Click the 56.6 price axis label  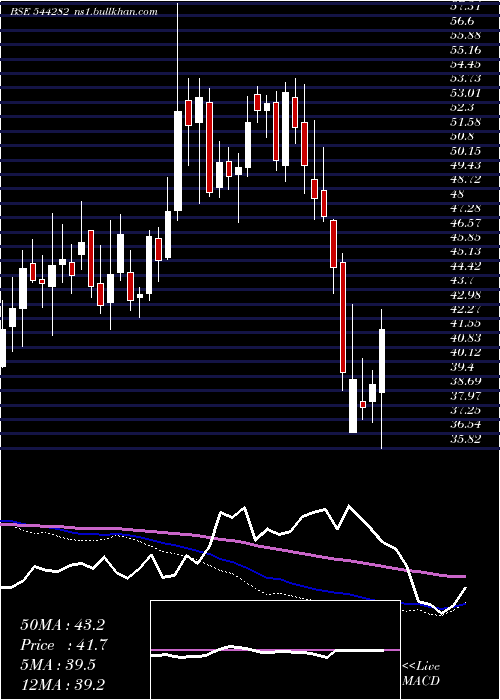[462, 21]
